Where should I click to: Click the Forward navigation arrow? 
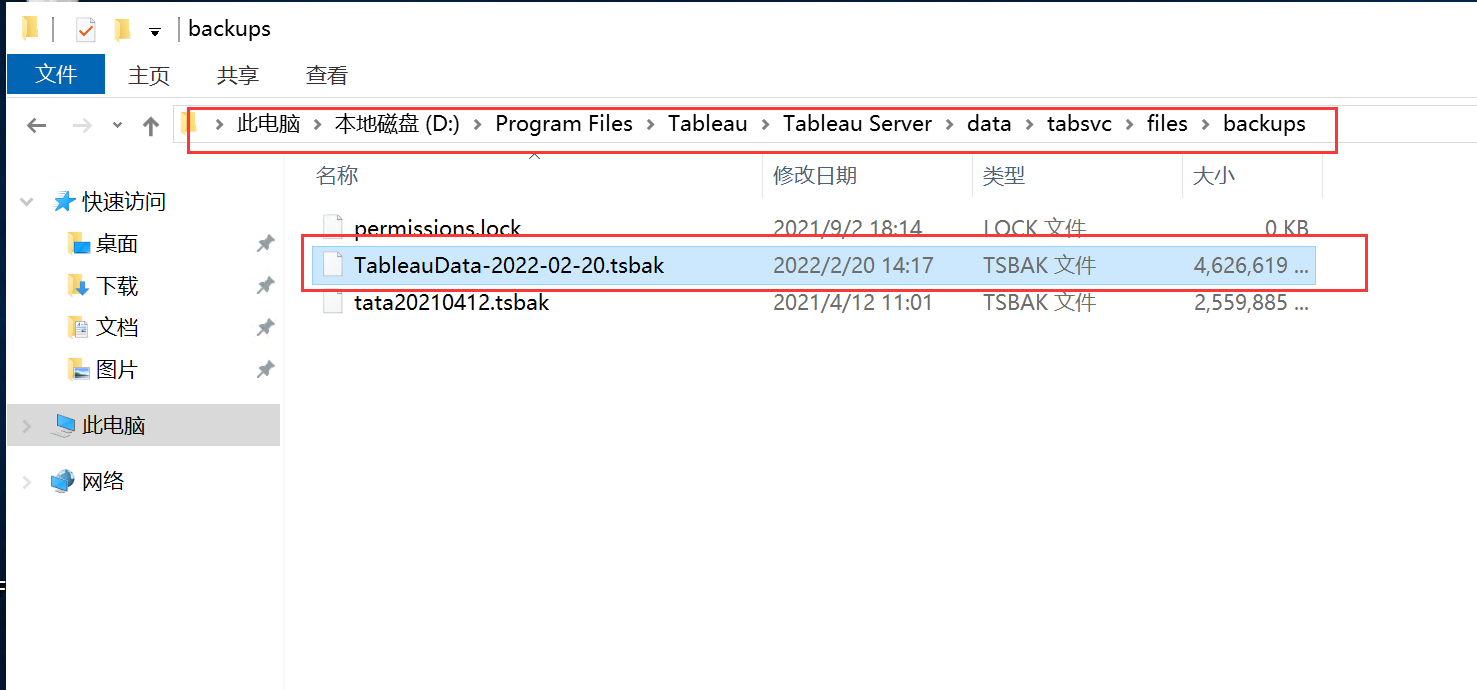[83, 125]
